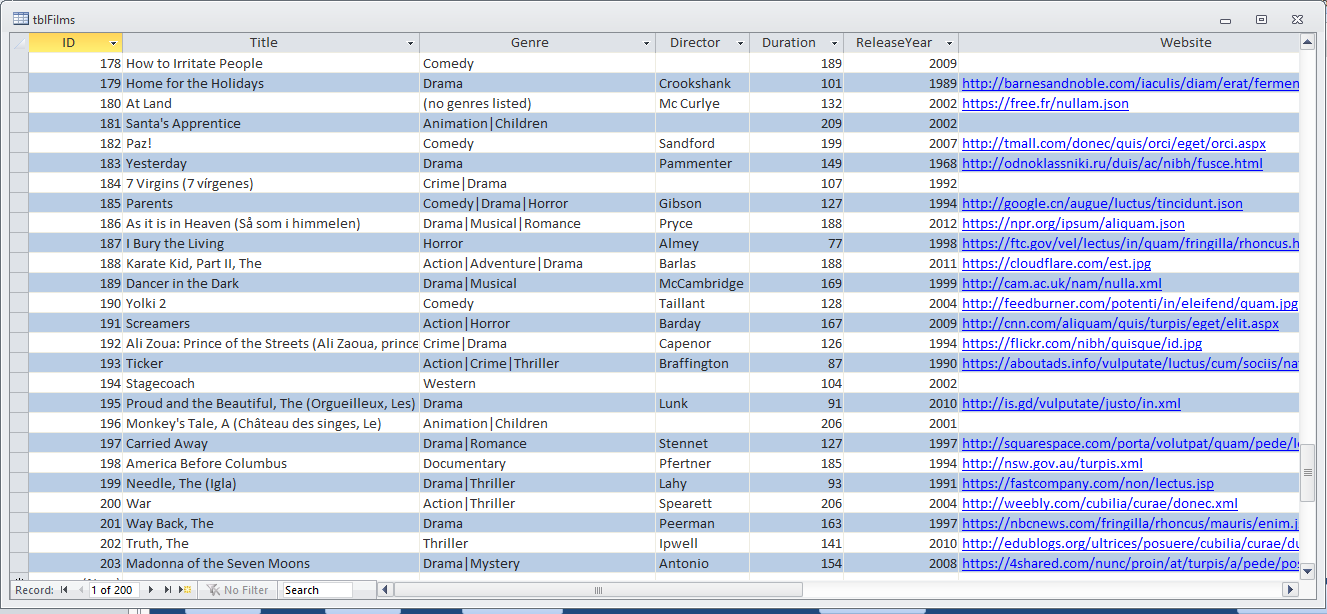Click genre cell 'Western'
Viewport: 1327px width, 614px height.
pos(537,383)
